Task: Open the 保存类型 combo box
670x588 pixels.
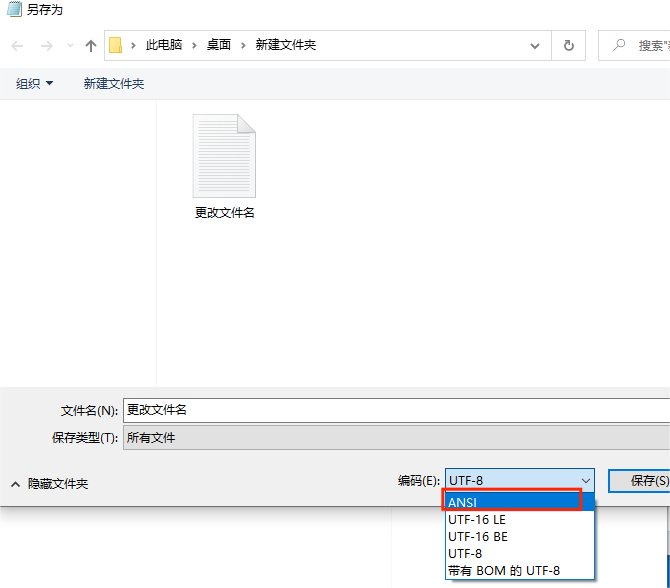Action: [395, 438]
